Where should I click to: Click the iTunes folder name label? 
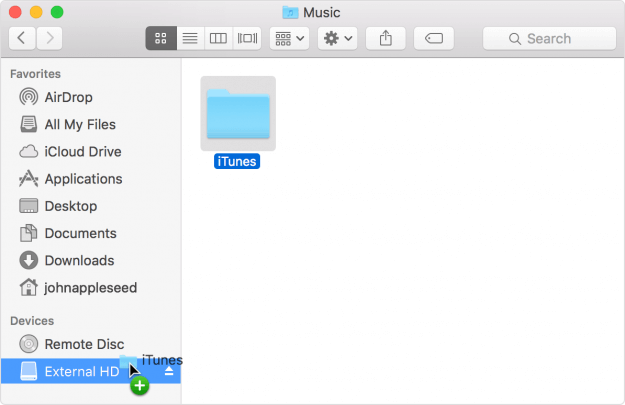point(237,161)
